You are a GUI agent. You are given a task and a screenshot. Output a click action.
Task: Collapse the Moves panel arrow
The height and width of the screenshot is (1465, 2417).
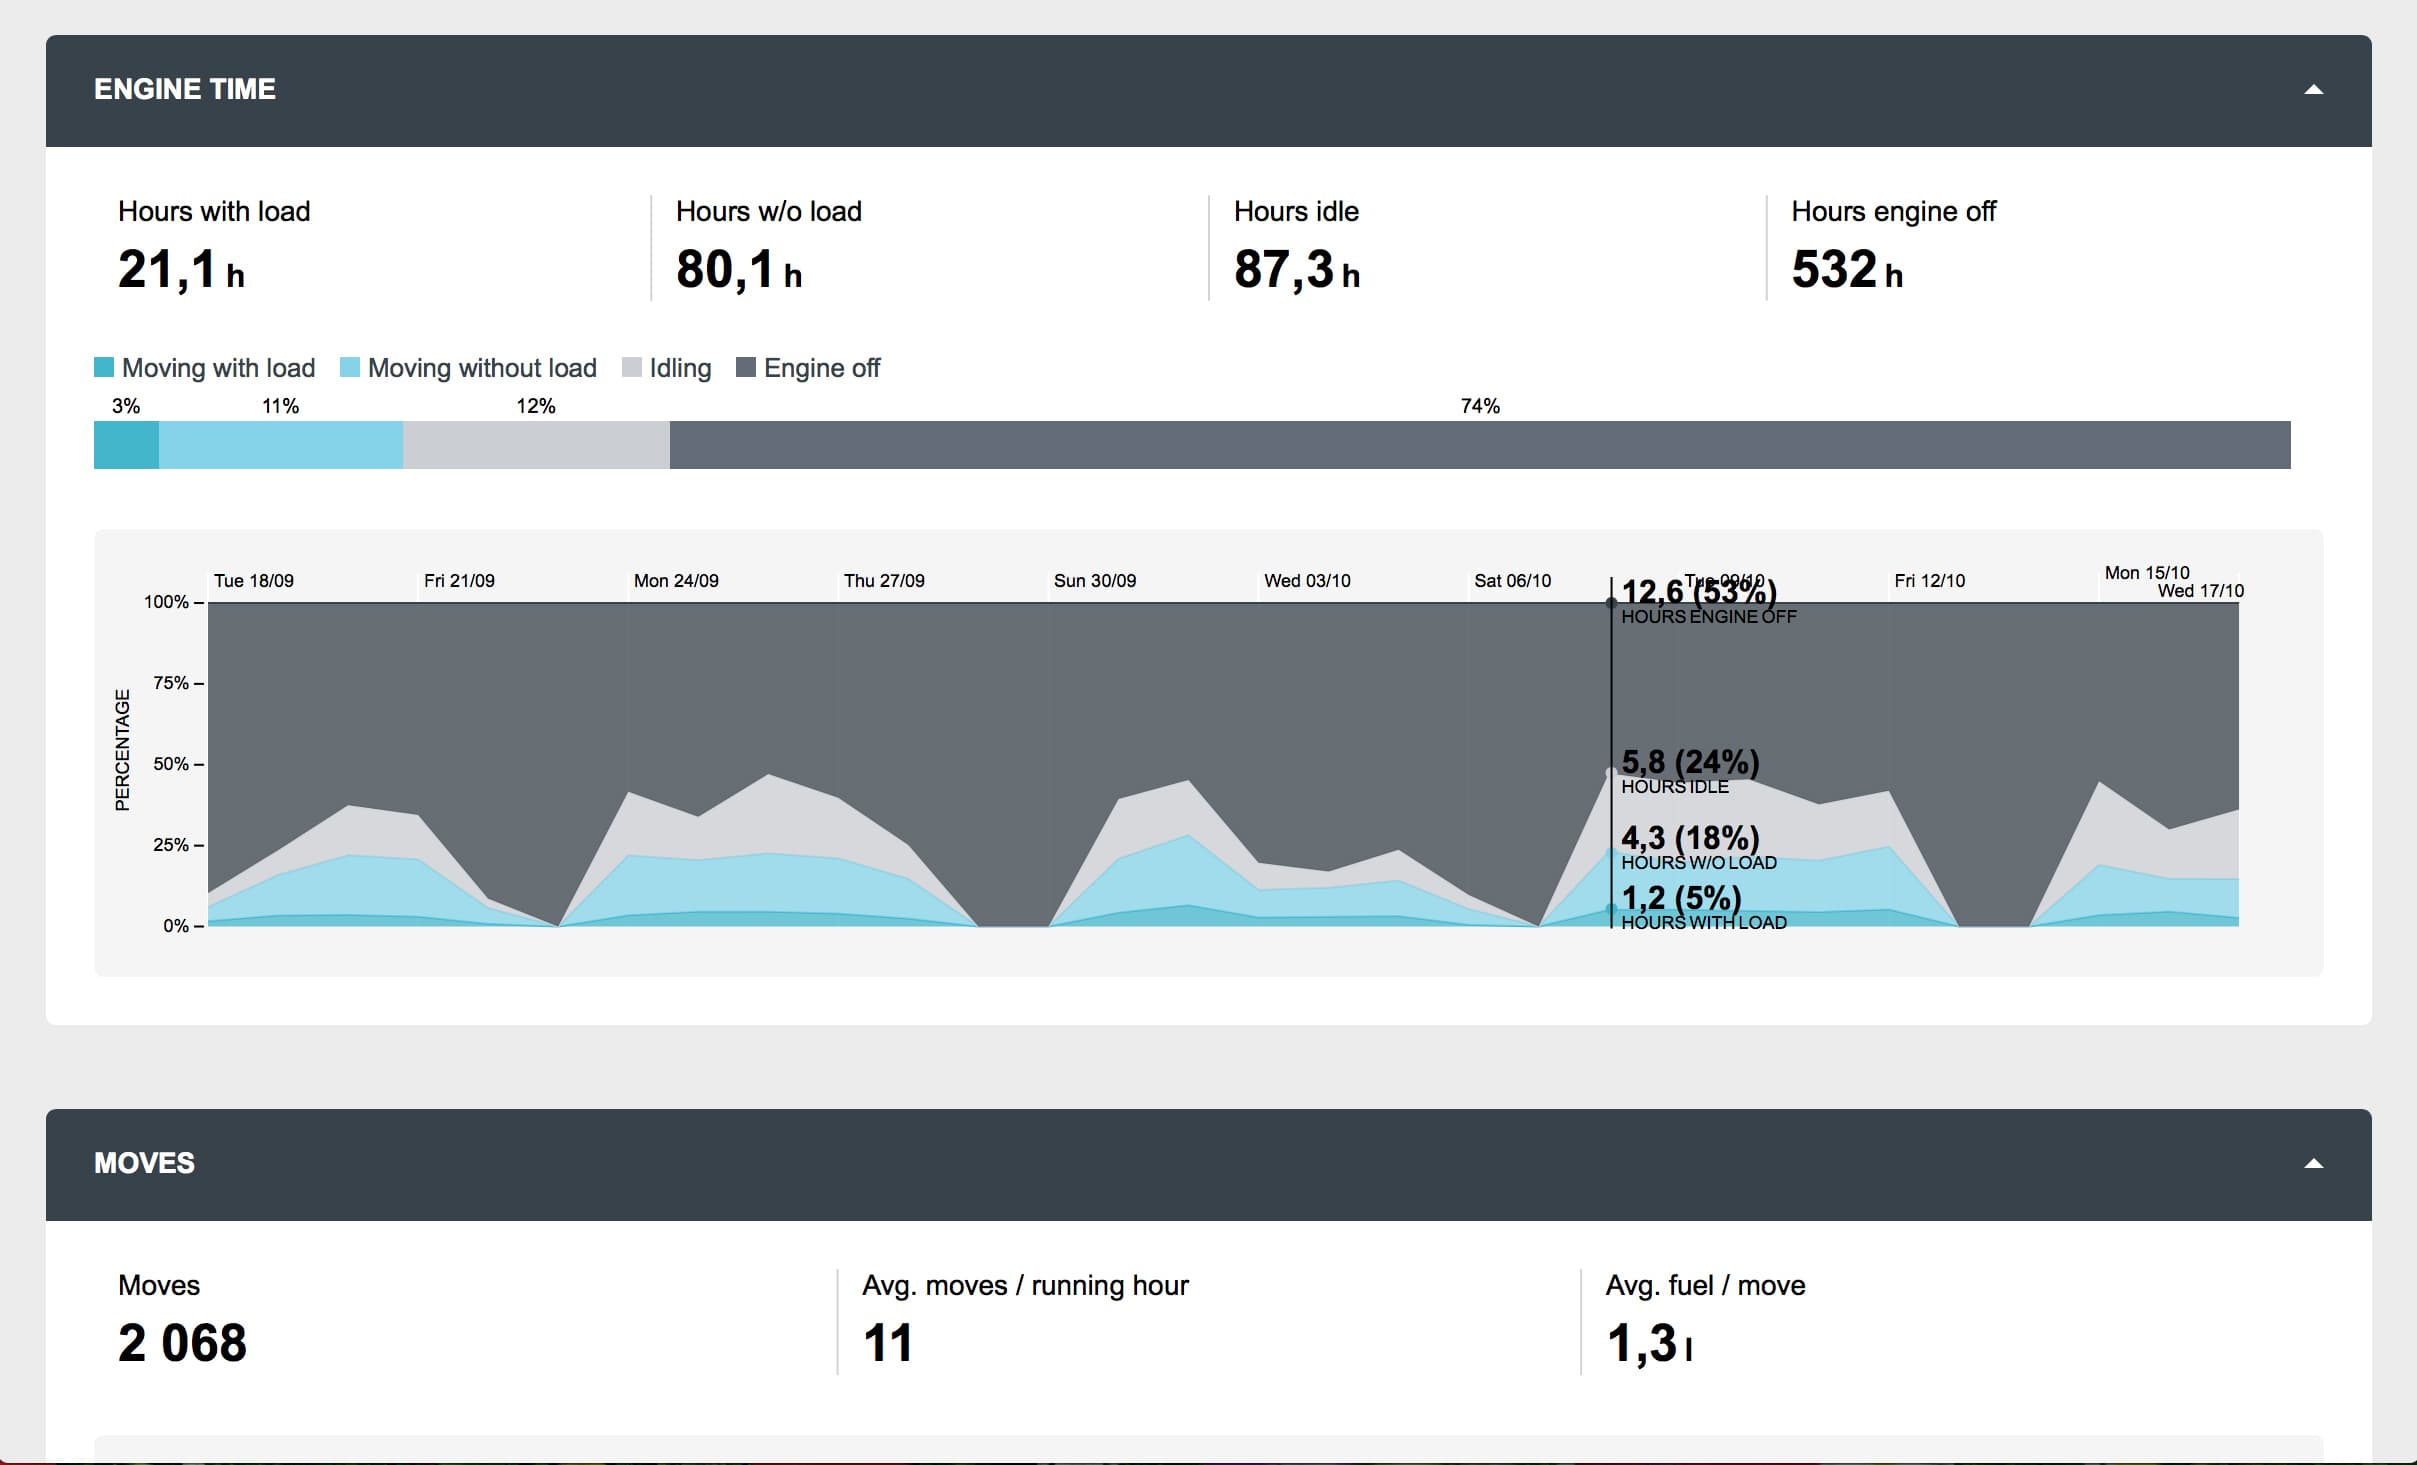click(x=2313, y=1164)
